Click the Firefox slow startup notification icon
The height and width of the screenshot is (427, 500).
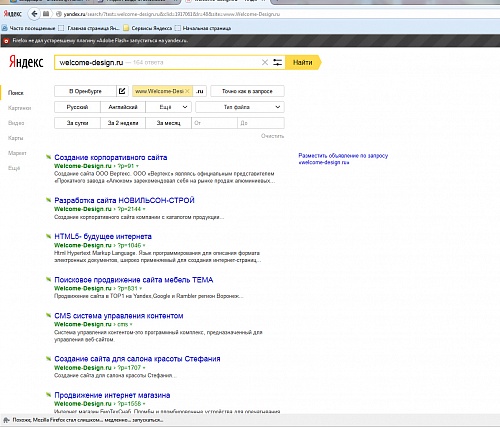tap(6, 420)
